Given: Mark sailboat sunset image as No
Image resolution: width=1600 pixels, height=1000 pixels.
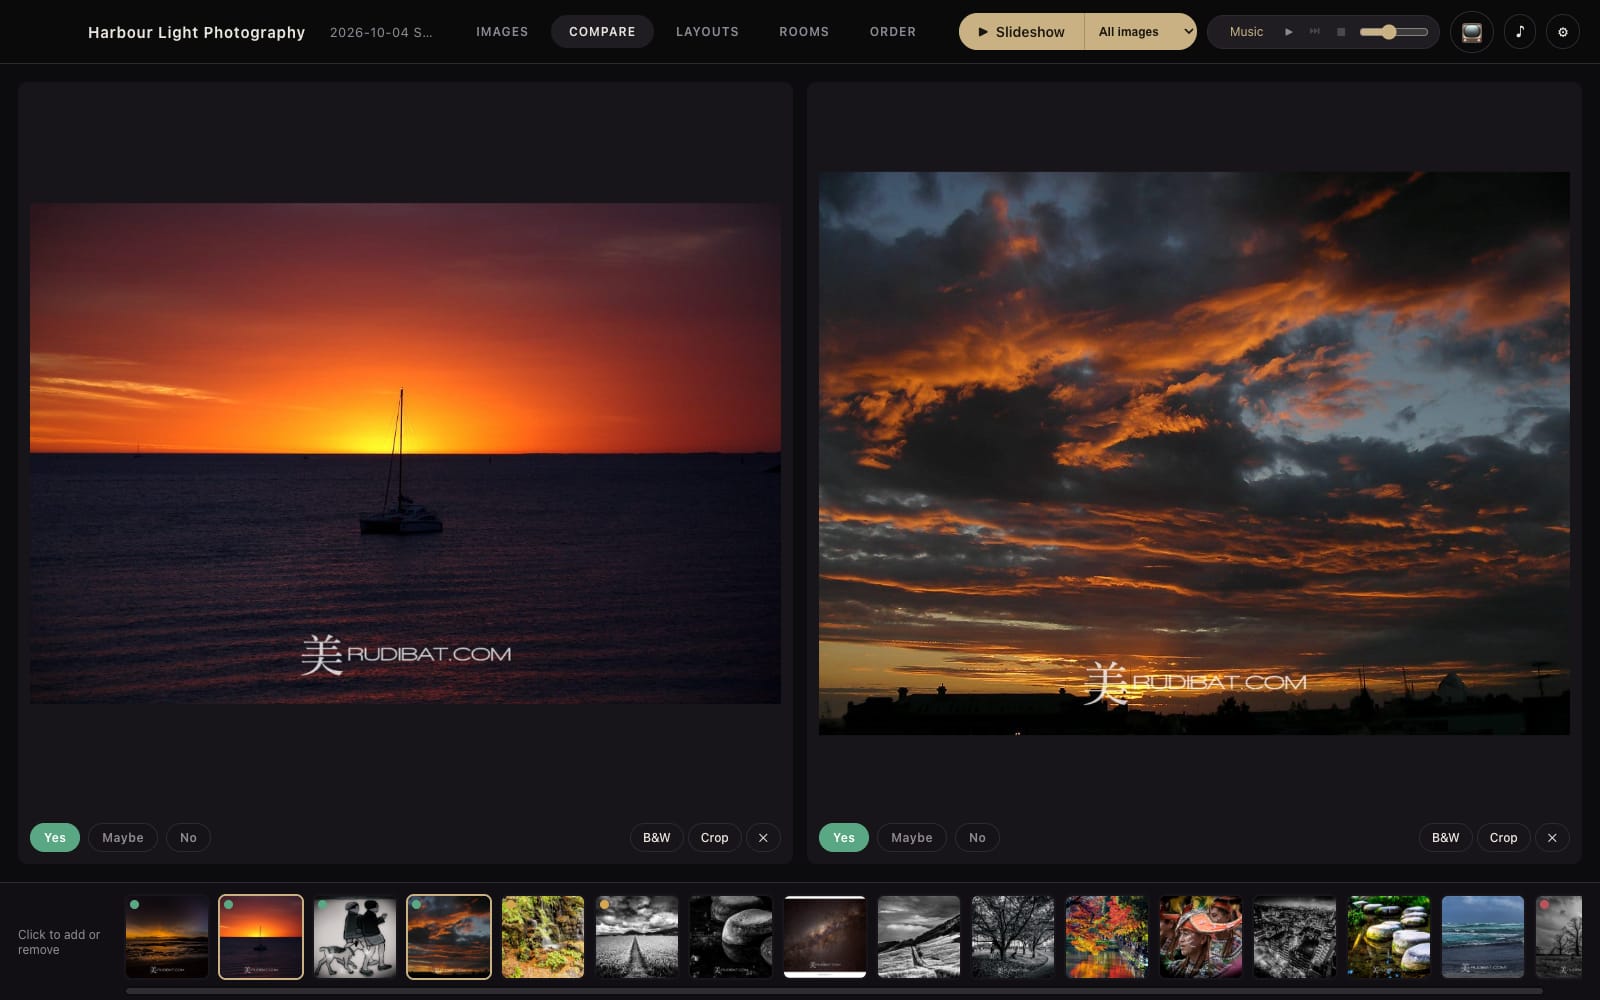Looking at the screenshot, I should [188, 838].
